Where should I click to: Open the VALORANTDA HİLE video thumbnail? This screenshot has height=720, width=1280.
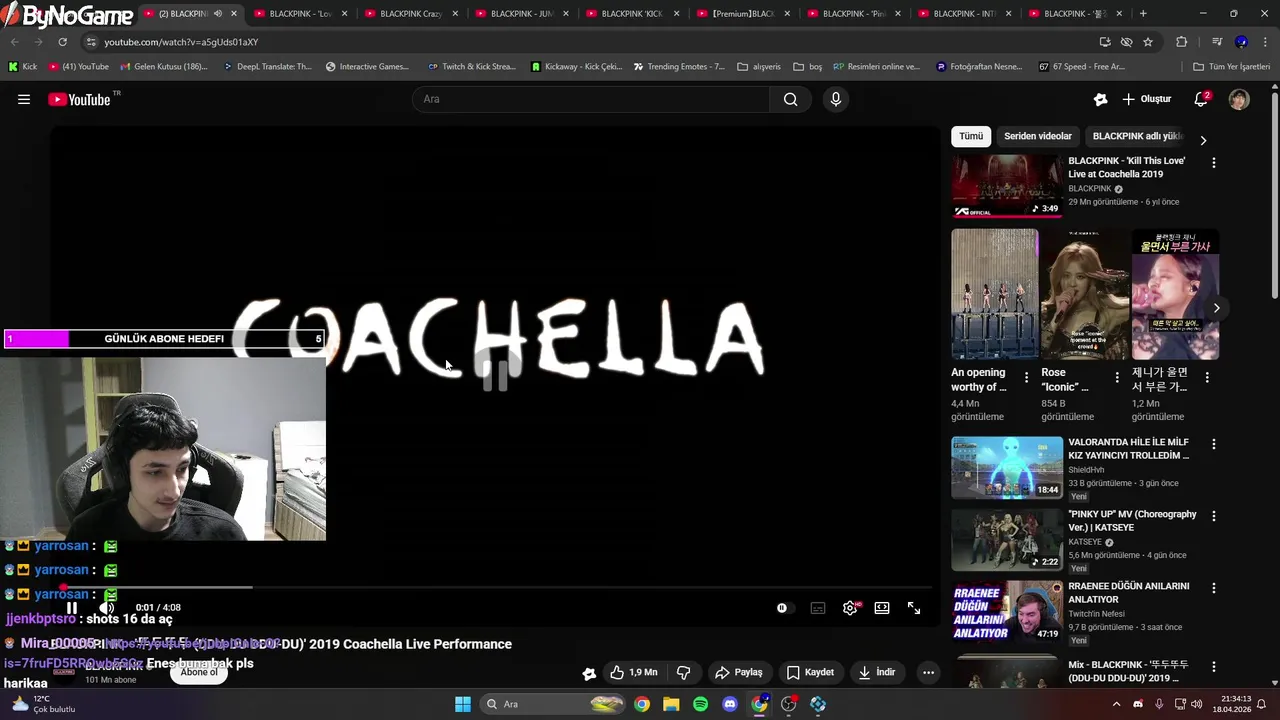coord(1007,467)
